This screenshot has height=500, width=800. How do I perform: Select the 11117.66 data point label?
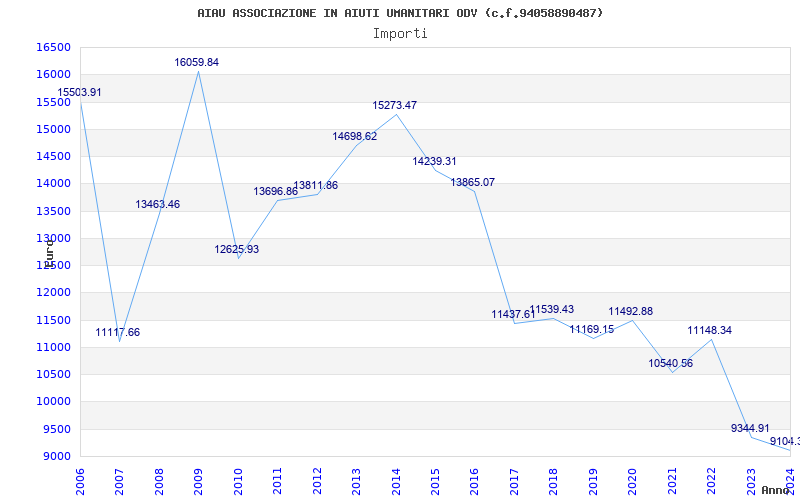click(118, 332)
